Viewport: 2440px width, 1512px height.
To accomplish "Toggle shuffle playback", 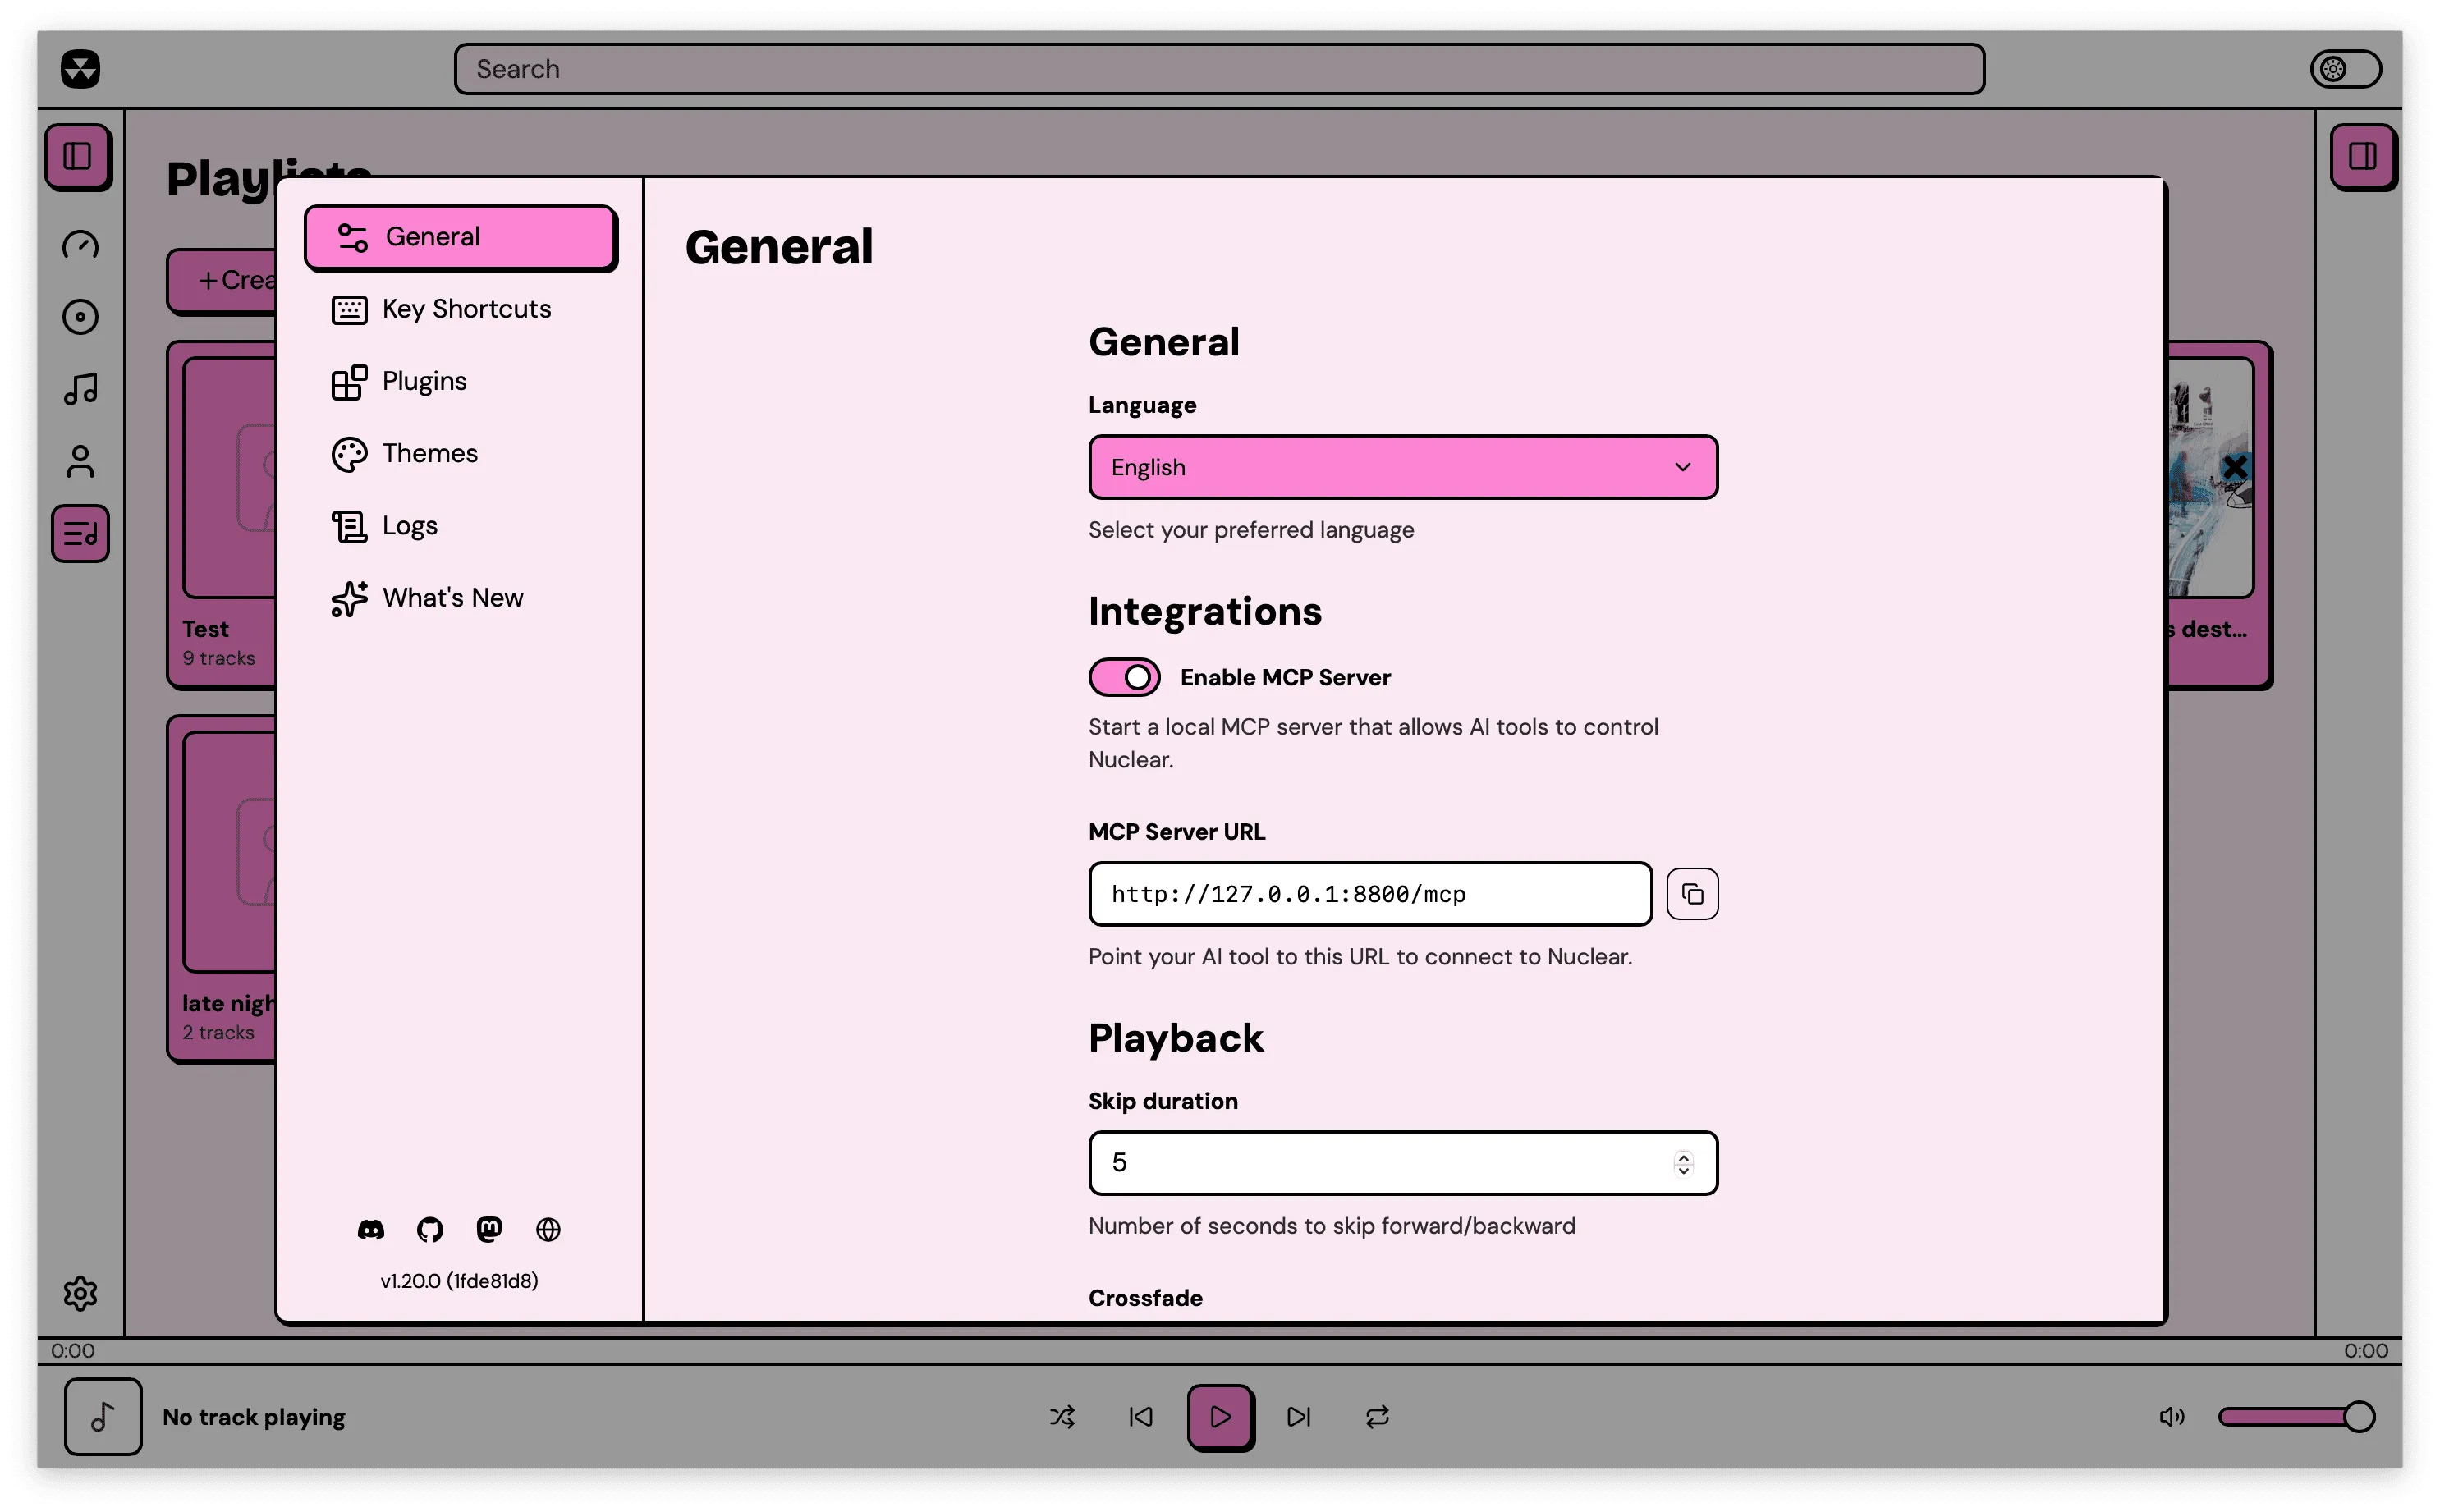I will click(1062, 1416).
